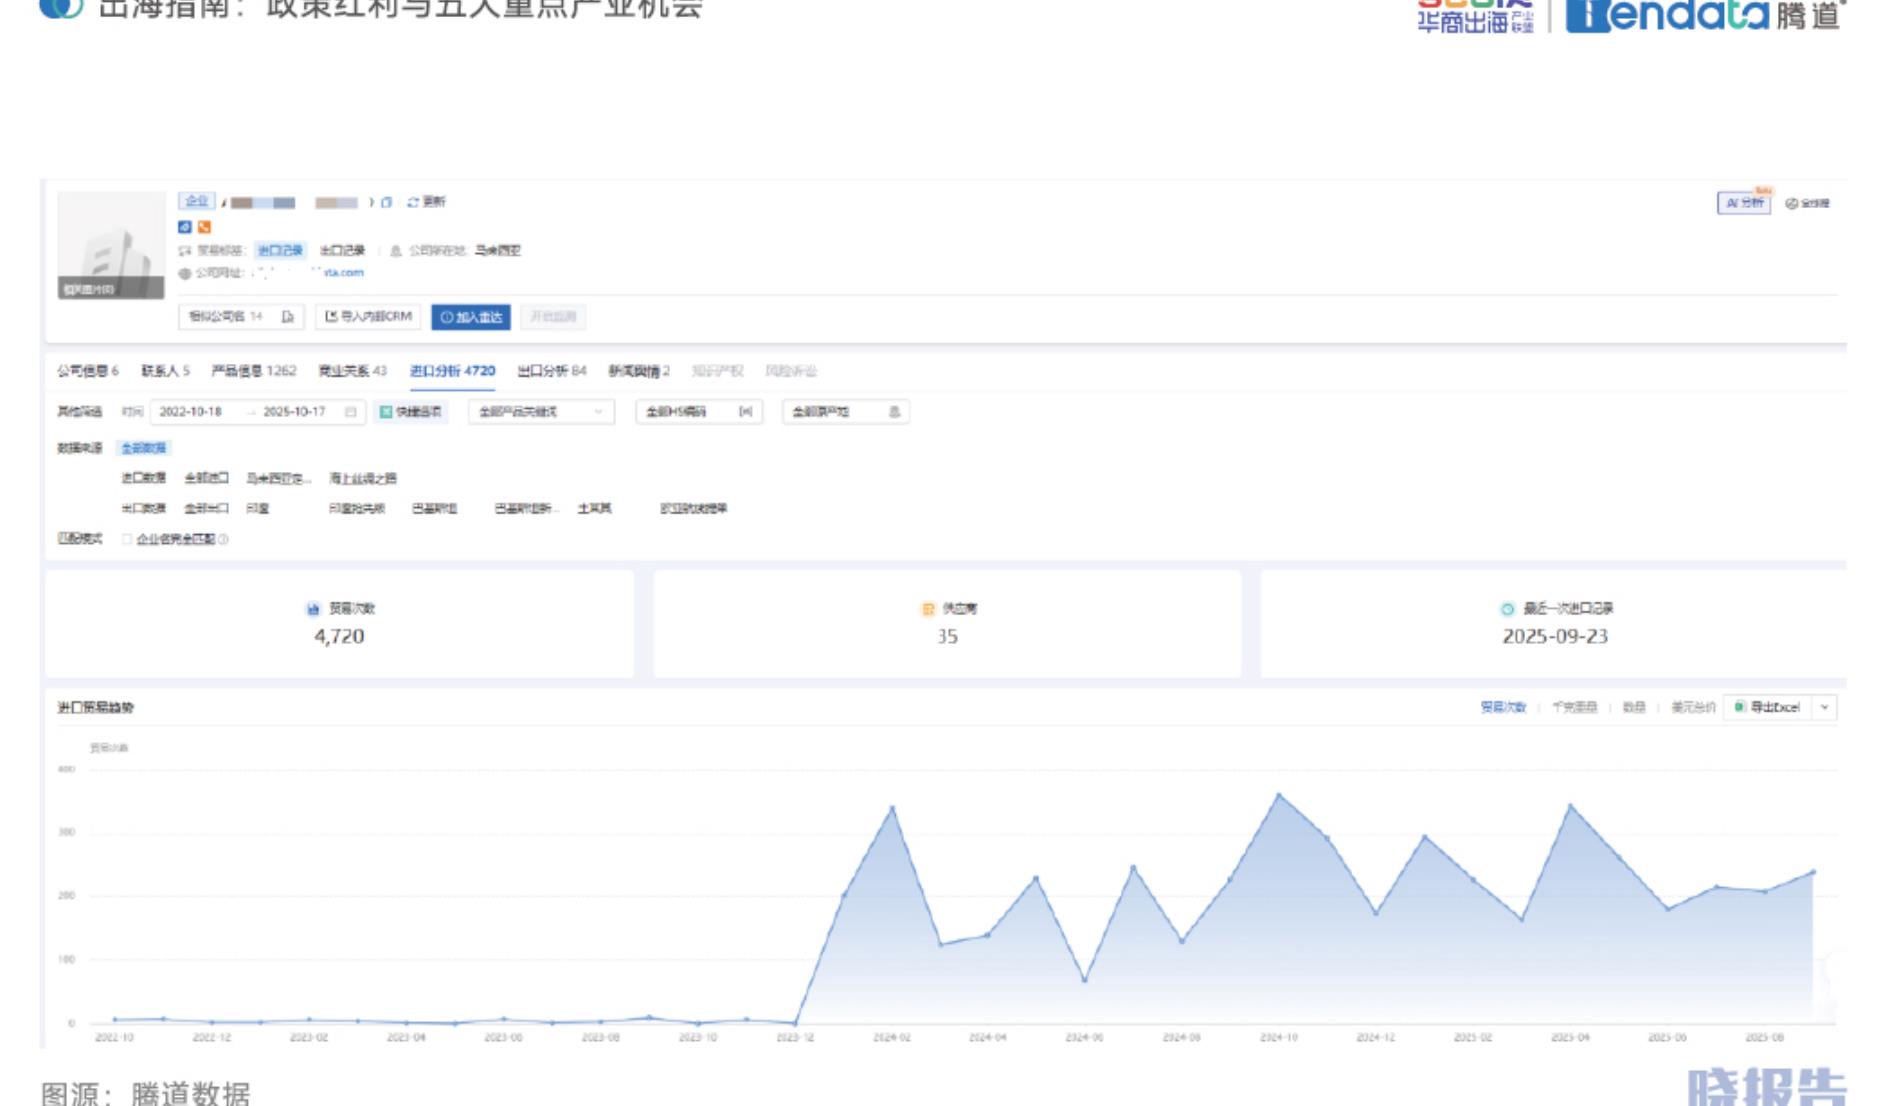Switch to the 商业关系 43 tab
The width and height of the screenshot is (1884, 1106).
[x=352, y=371]
